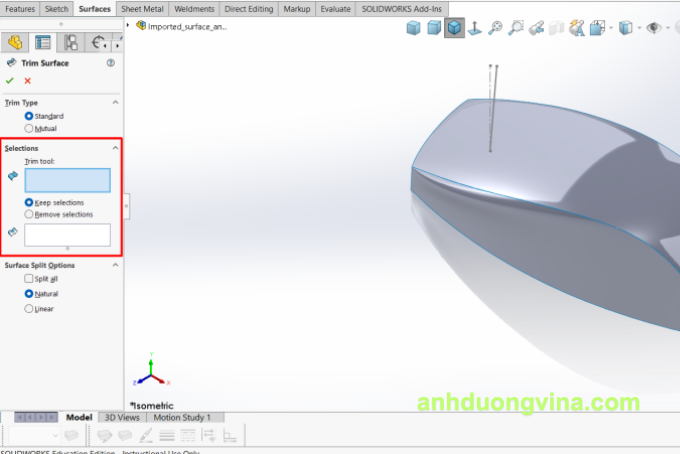Open the ConfigurationManager tab icon

point(71,42)
